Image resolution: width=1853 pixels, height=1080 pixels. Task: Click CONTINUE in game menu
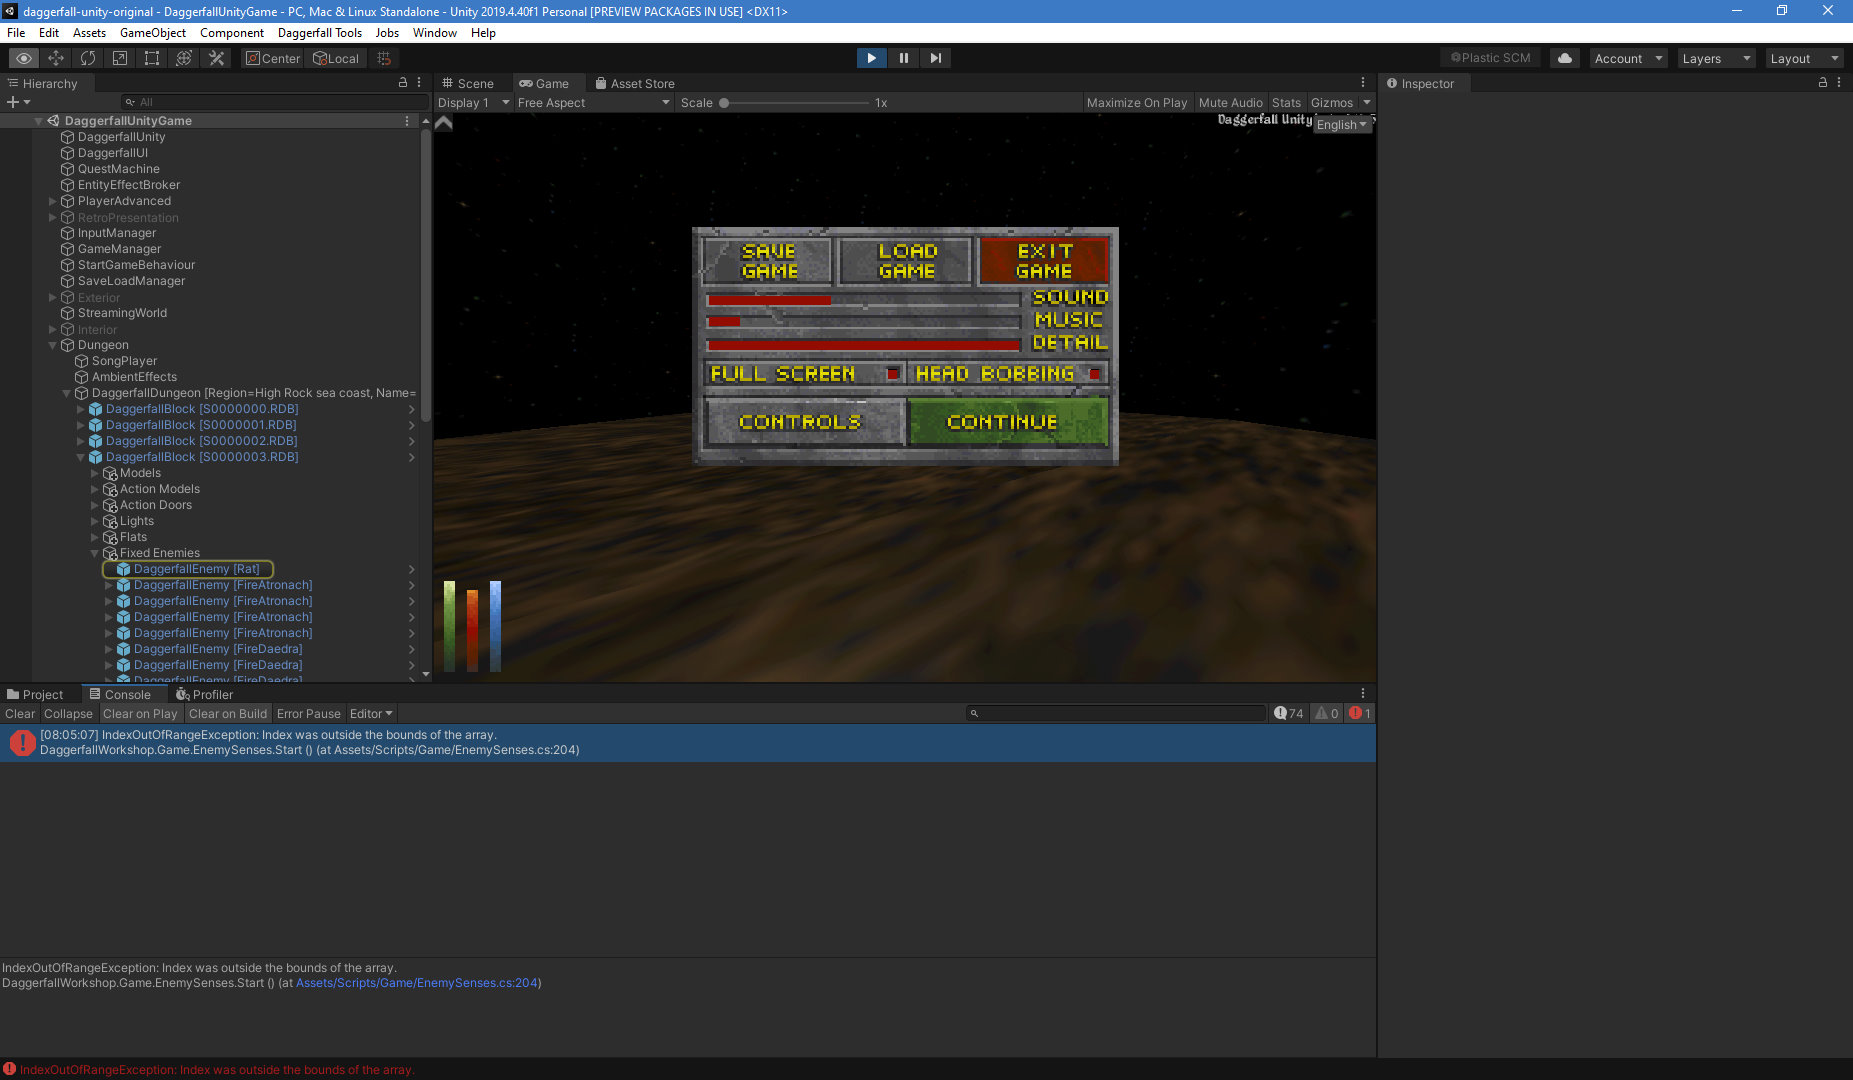coord(1007,422)
